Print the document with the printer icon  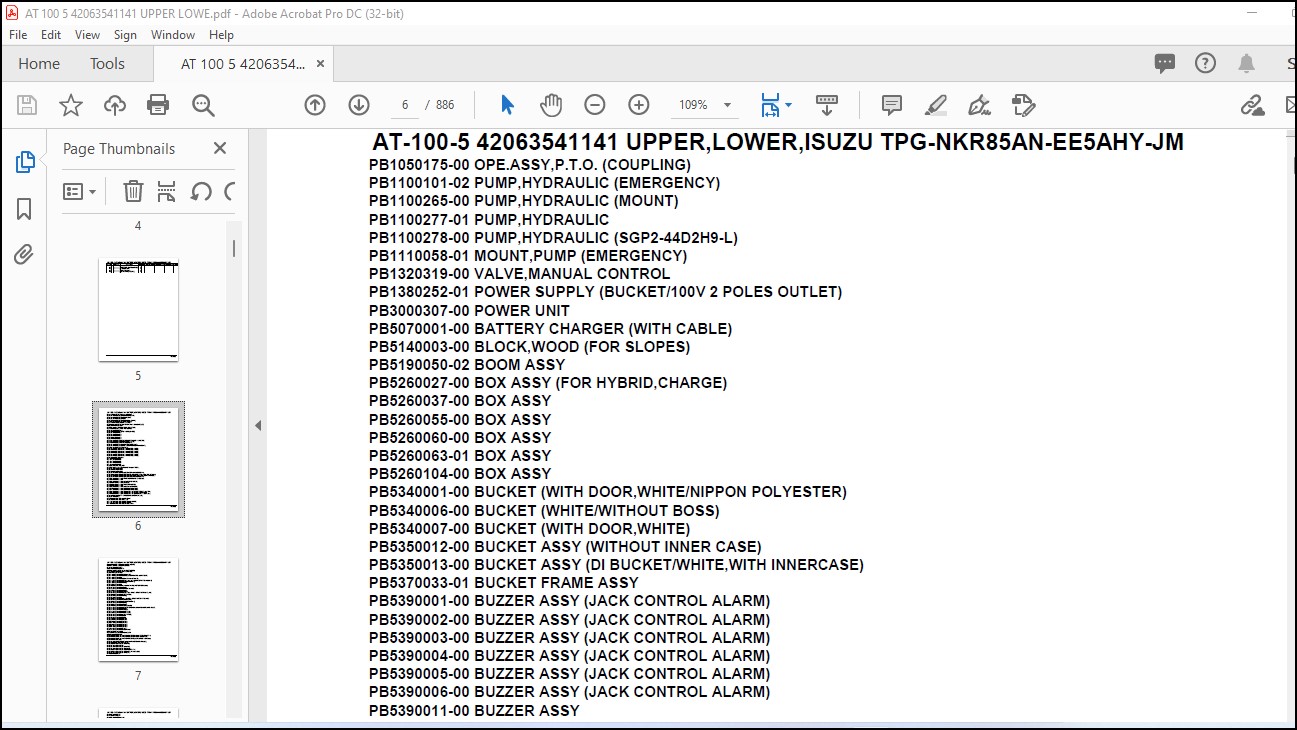(x=158, y=105)
